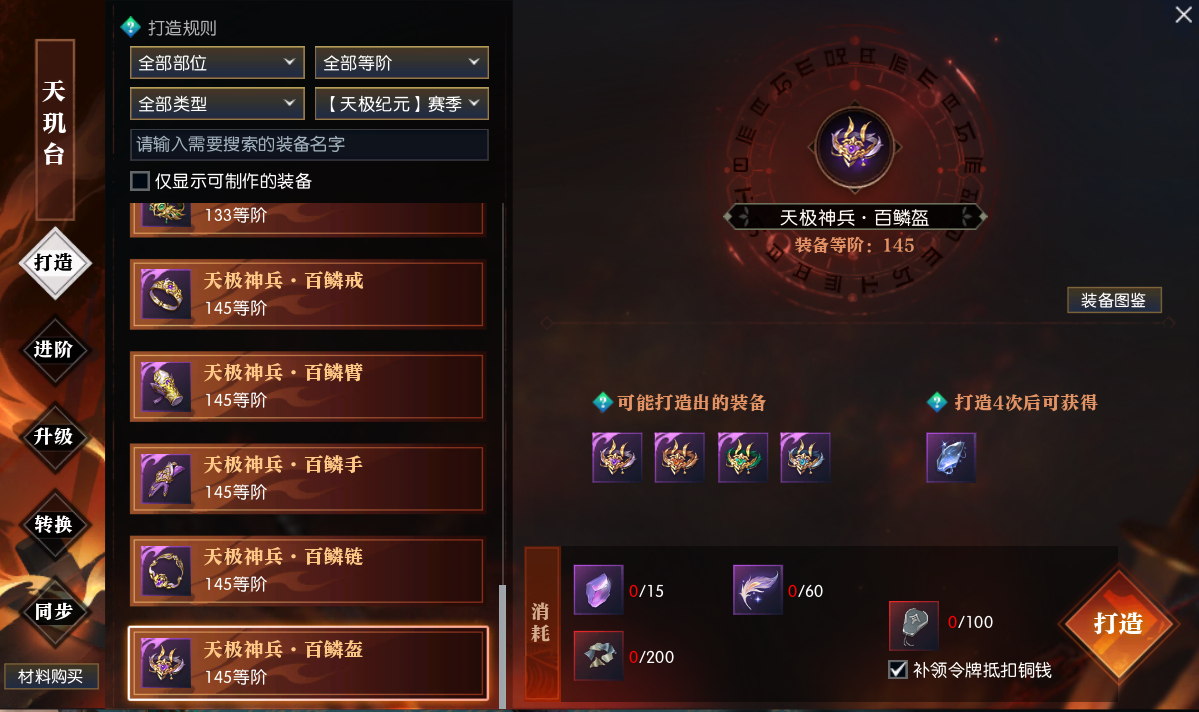Click the large 百鳞盔 helmet emblem

coord(854,147)
